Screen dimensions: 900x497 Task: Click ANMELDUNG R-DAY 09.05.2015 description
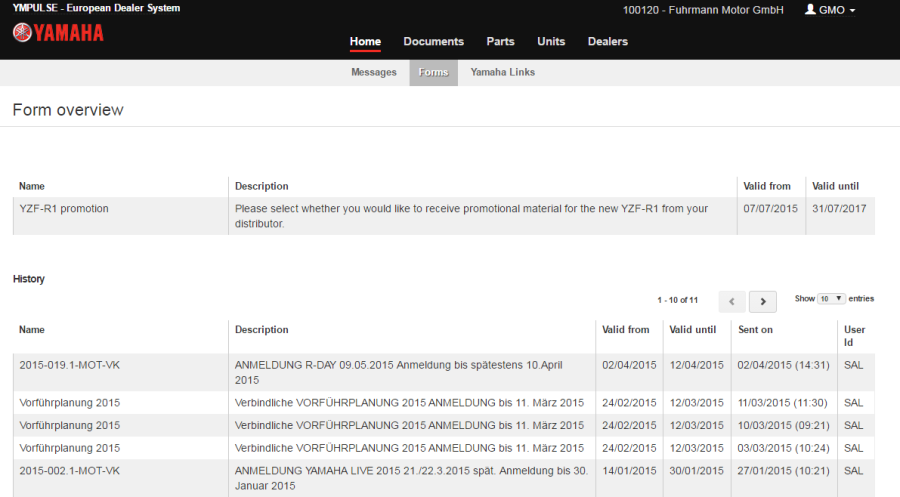[x=399, y=372]
